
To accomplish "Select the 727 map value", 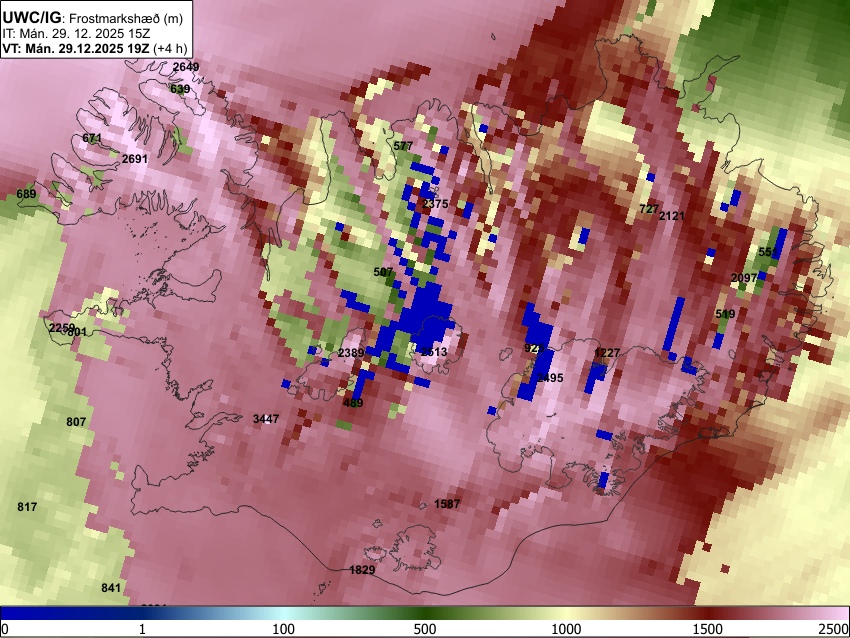I will coord(649,209).
